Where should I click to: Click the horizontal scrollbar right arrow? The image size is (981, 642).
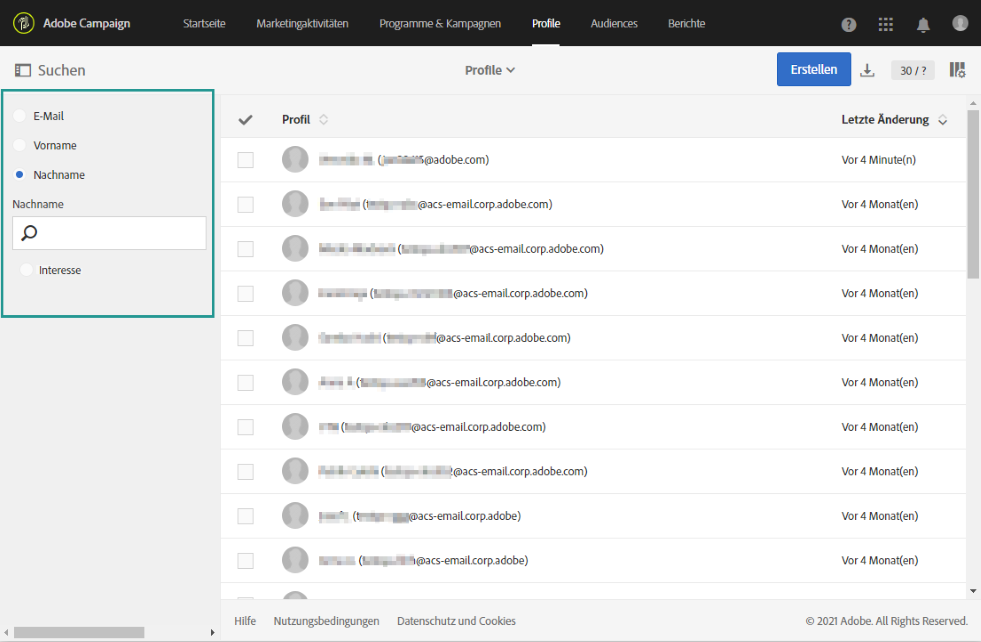point(212,633)
